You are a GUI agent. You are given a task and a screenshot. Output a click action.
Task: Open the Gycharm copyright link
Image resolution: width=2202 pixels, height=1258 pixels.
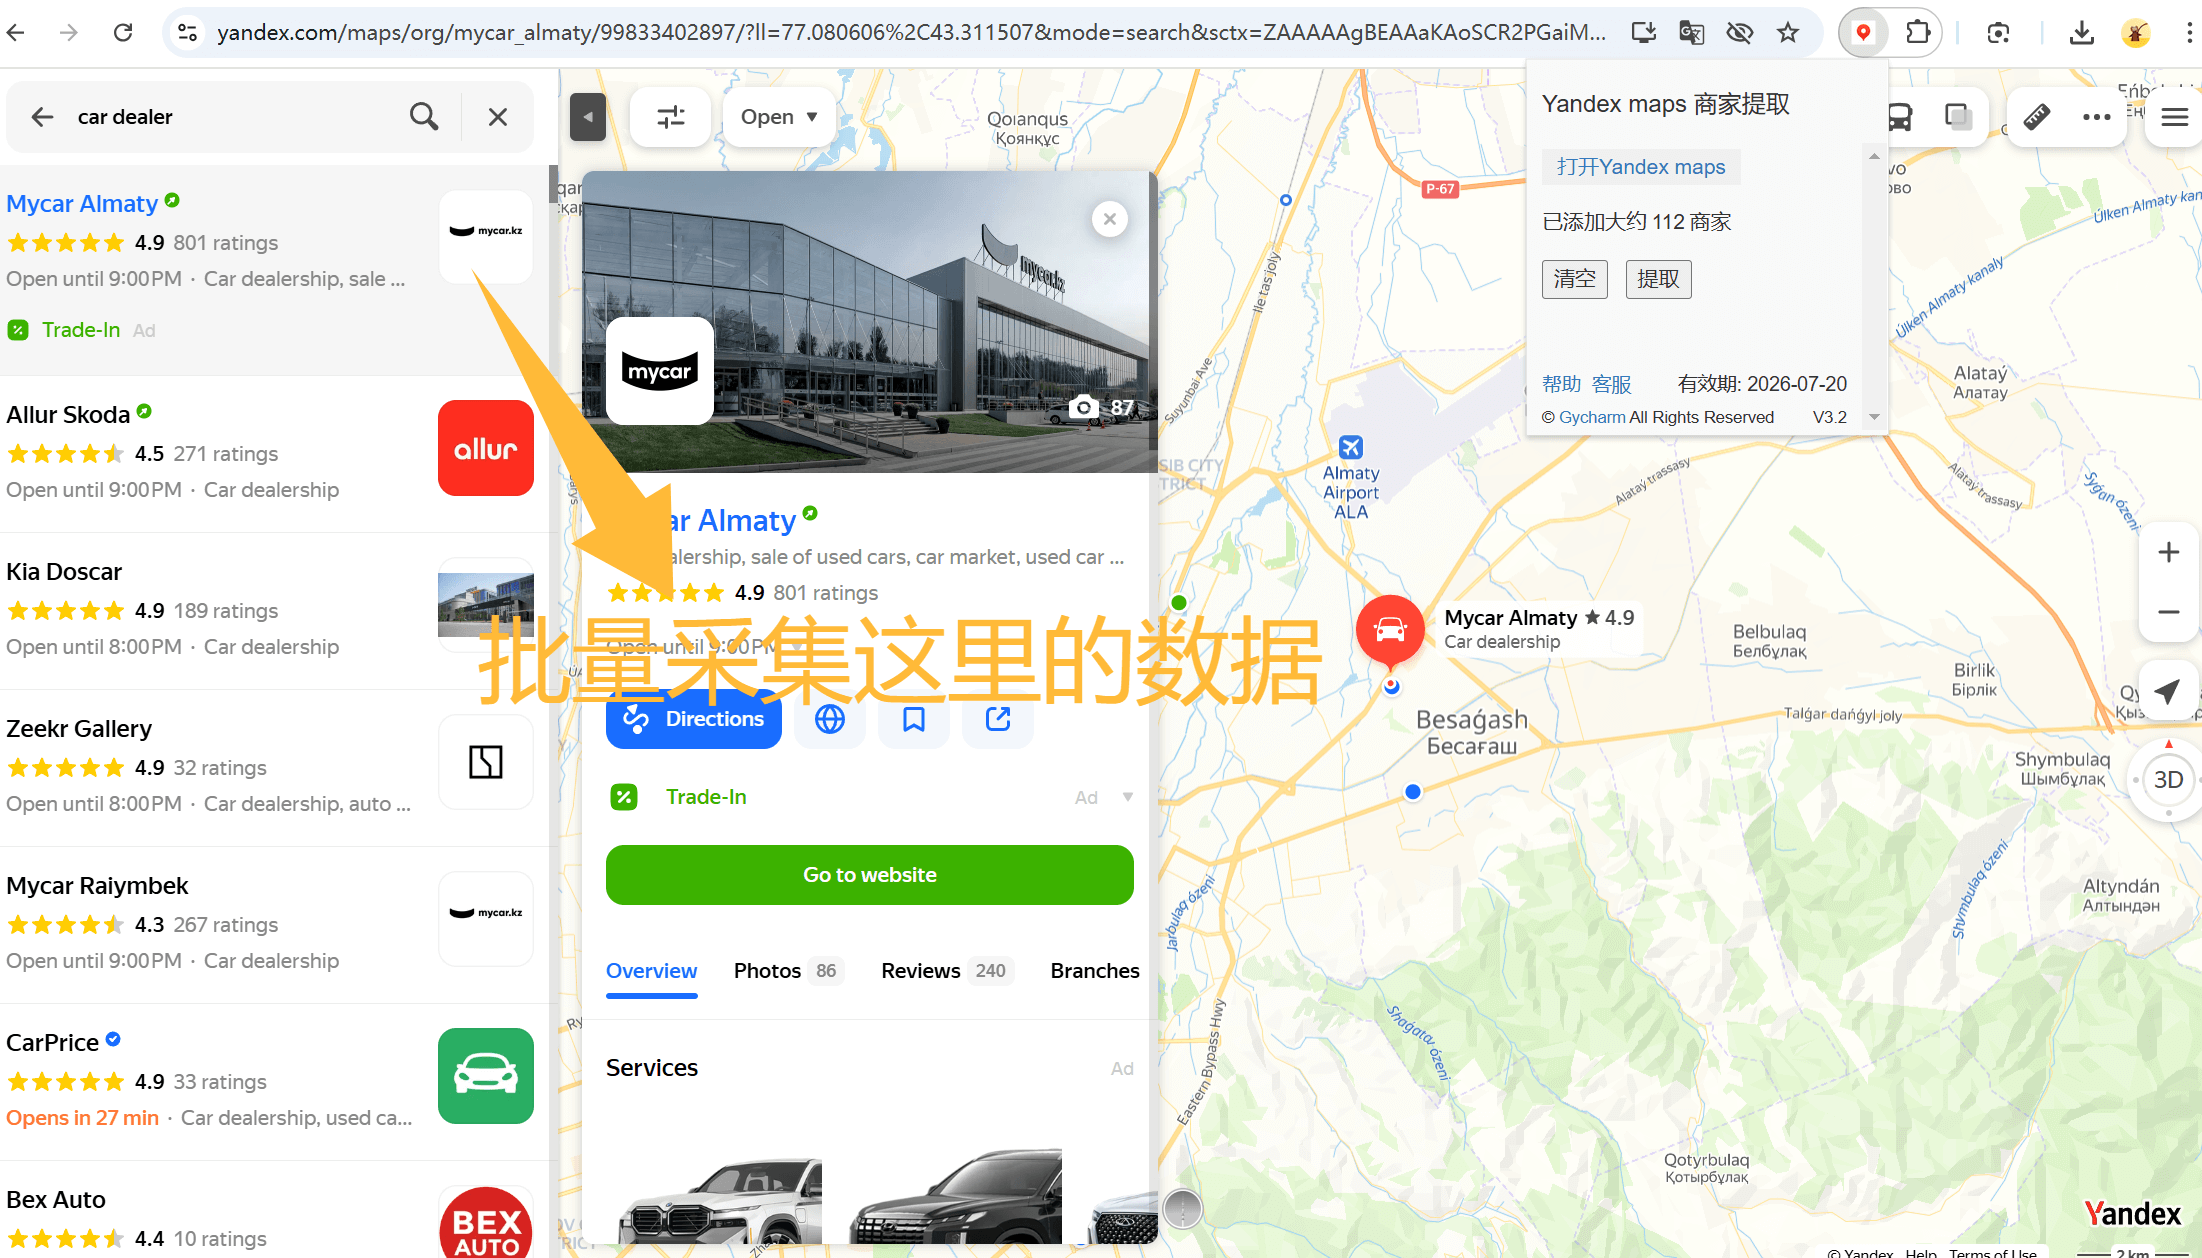1592,417
